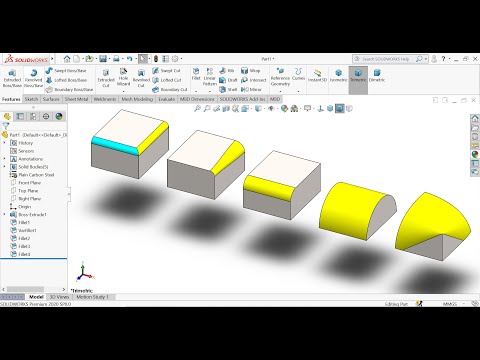Switch to Dimetric view
This screenshot has height=360, width=480.
pos(377,75)
